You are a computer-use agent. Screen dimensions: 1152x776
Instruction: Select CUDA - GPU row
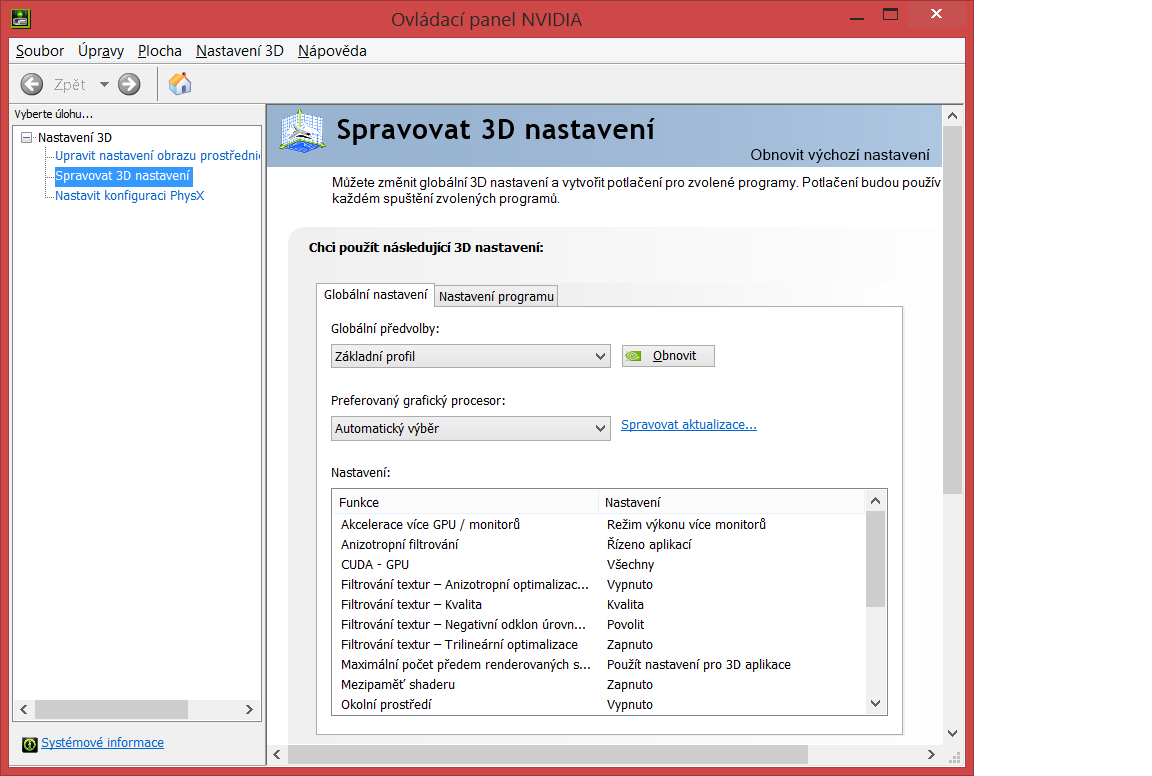pos(599,564)
